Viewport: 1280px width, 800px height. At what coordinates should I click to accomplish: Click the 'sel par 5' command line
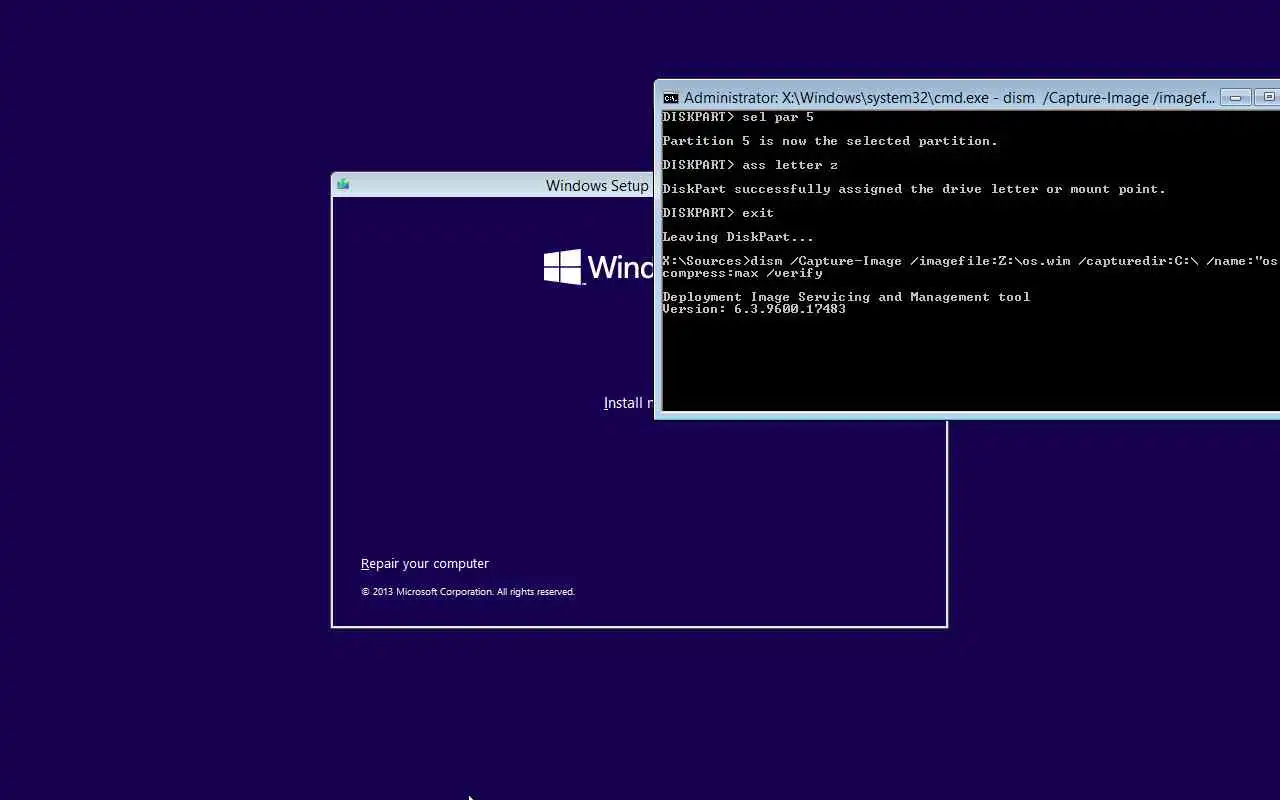[x=738, y=117]
